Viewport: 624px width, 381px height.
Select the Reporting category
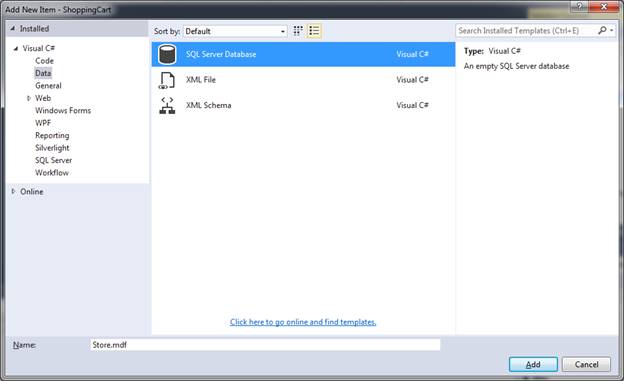tap(52, 135)
